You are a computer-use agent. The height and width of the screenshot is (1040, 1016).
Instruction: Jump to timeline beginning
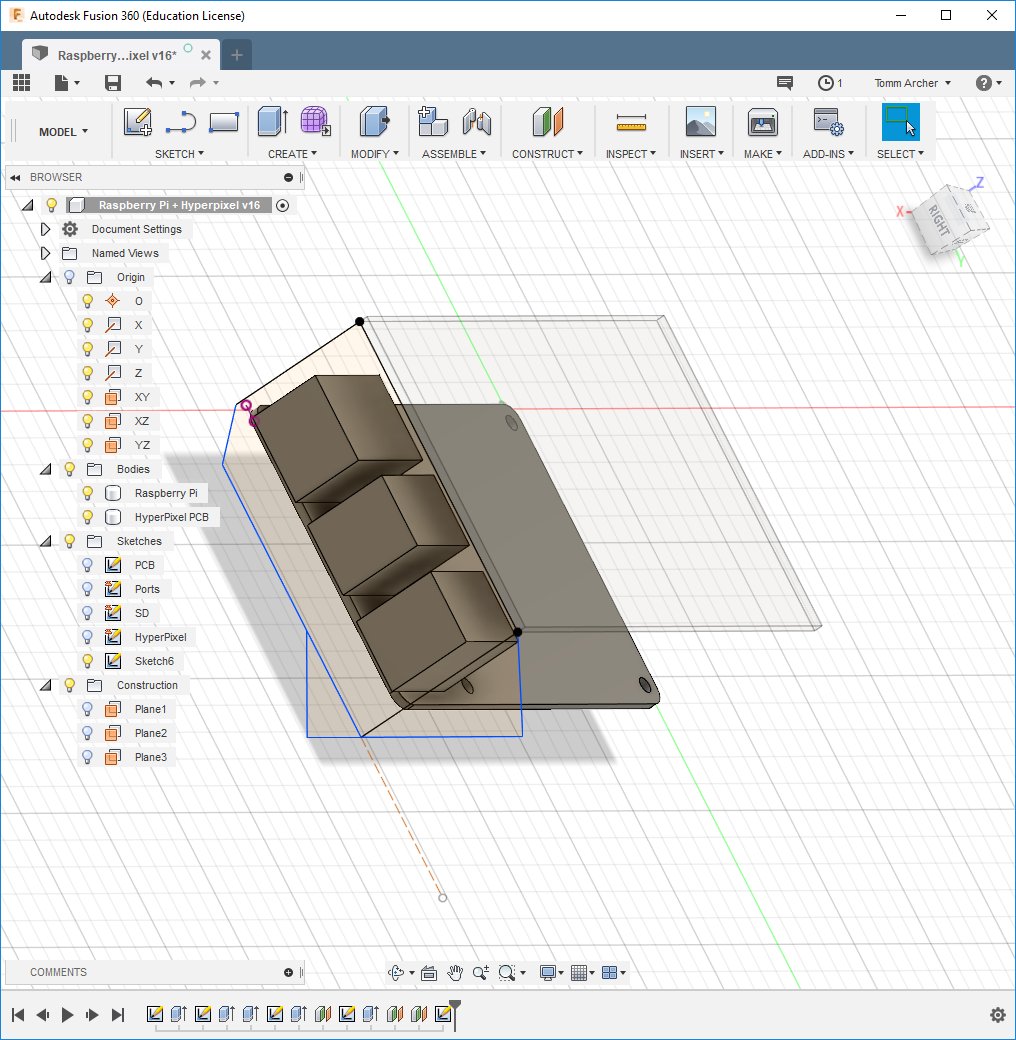(x=18, y=1014)
